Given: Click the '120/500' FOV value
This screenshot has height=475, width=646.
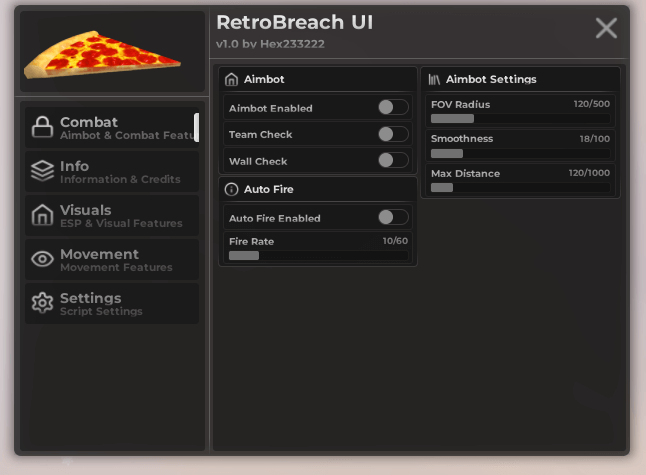Looking at the screenshot, I should pyautogui.click(x=592, y=104).
